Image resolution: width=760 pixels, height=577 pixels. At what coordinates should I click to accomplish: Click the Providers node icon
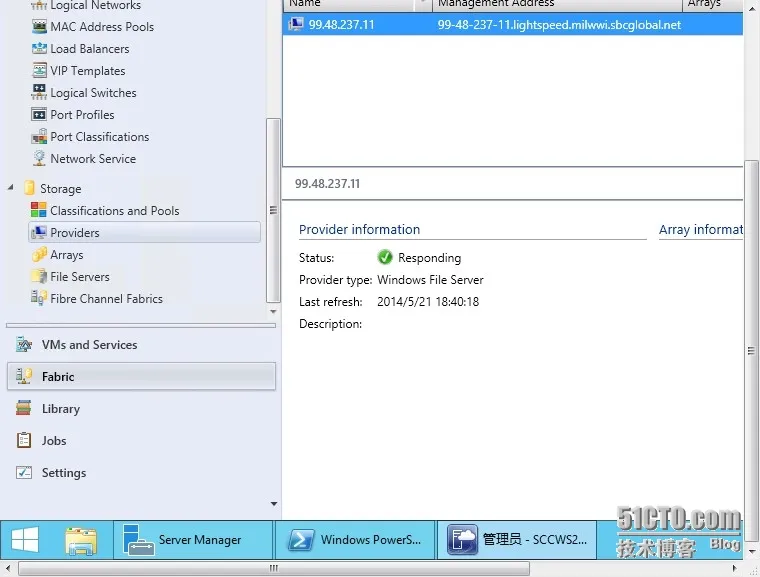click(39, 232)
